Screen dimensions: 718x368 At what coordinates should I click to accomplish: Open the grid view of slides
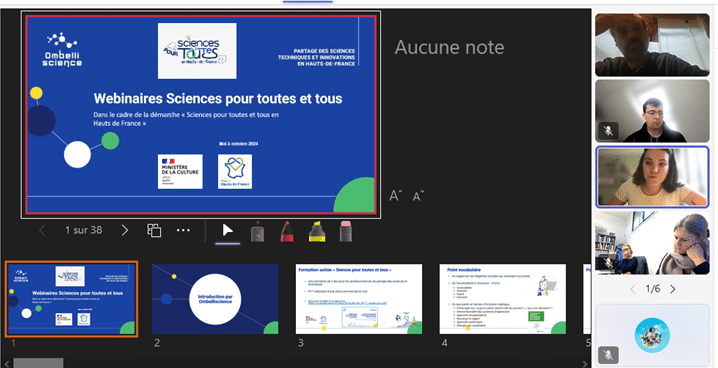click(154, 230)
